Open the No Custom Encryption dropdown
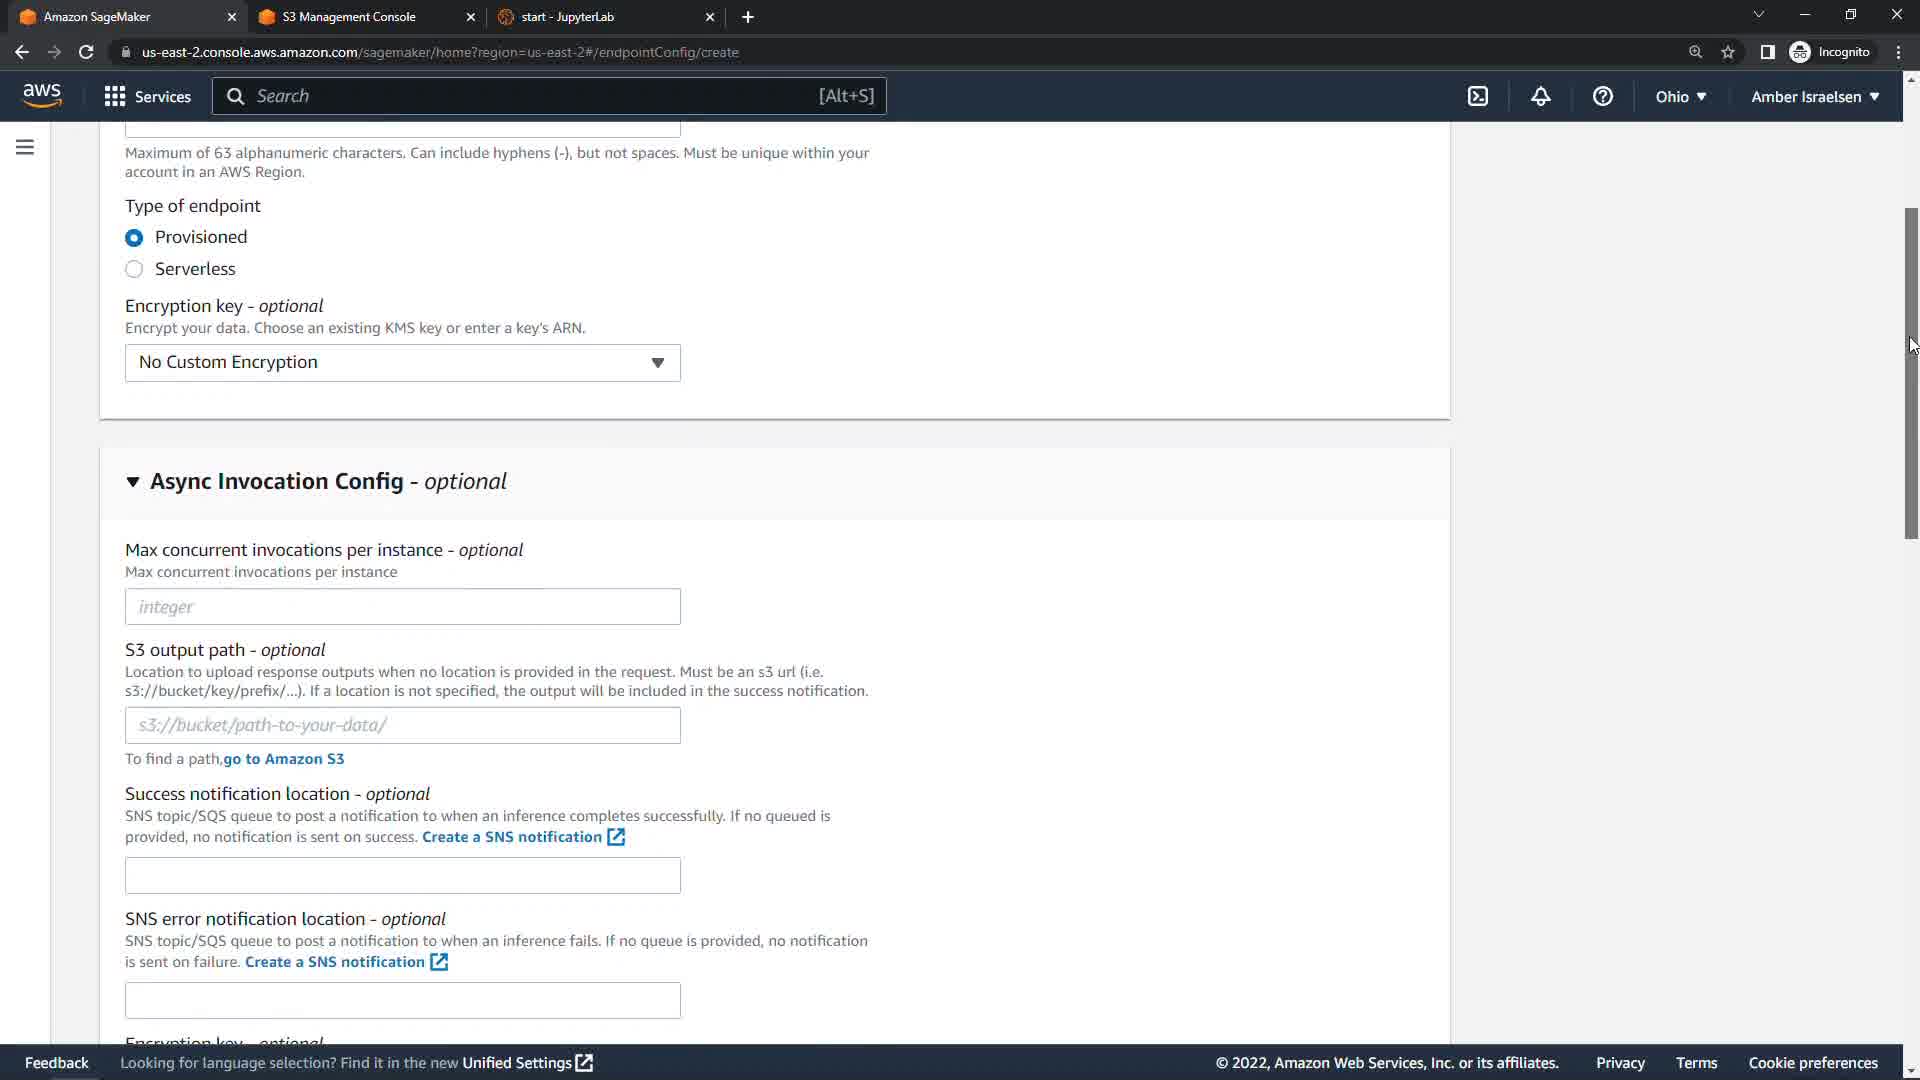 pyautogui.click(x=402, y=363)
